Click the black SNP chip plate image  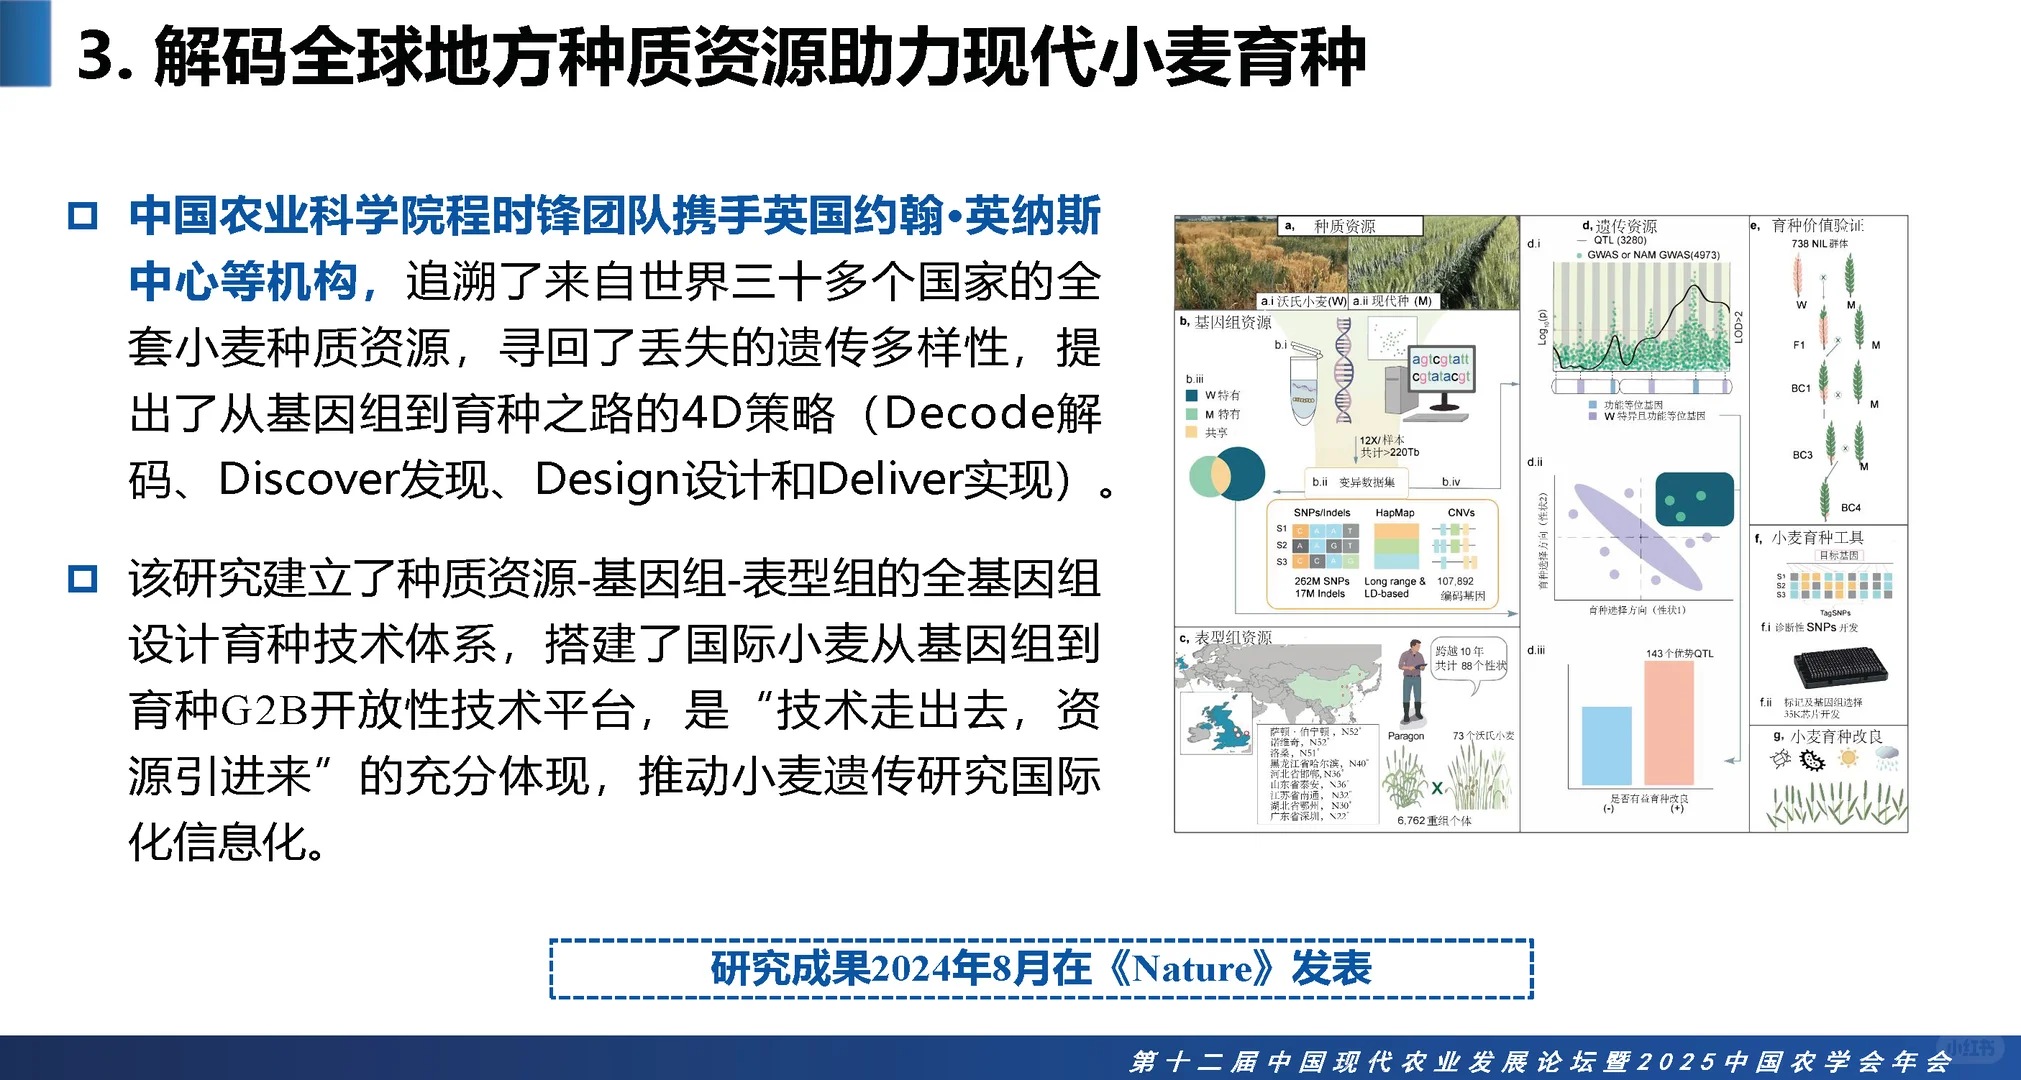(x=1840, y=666)
